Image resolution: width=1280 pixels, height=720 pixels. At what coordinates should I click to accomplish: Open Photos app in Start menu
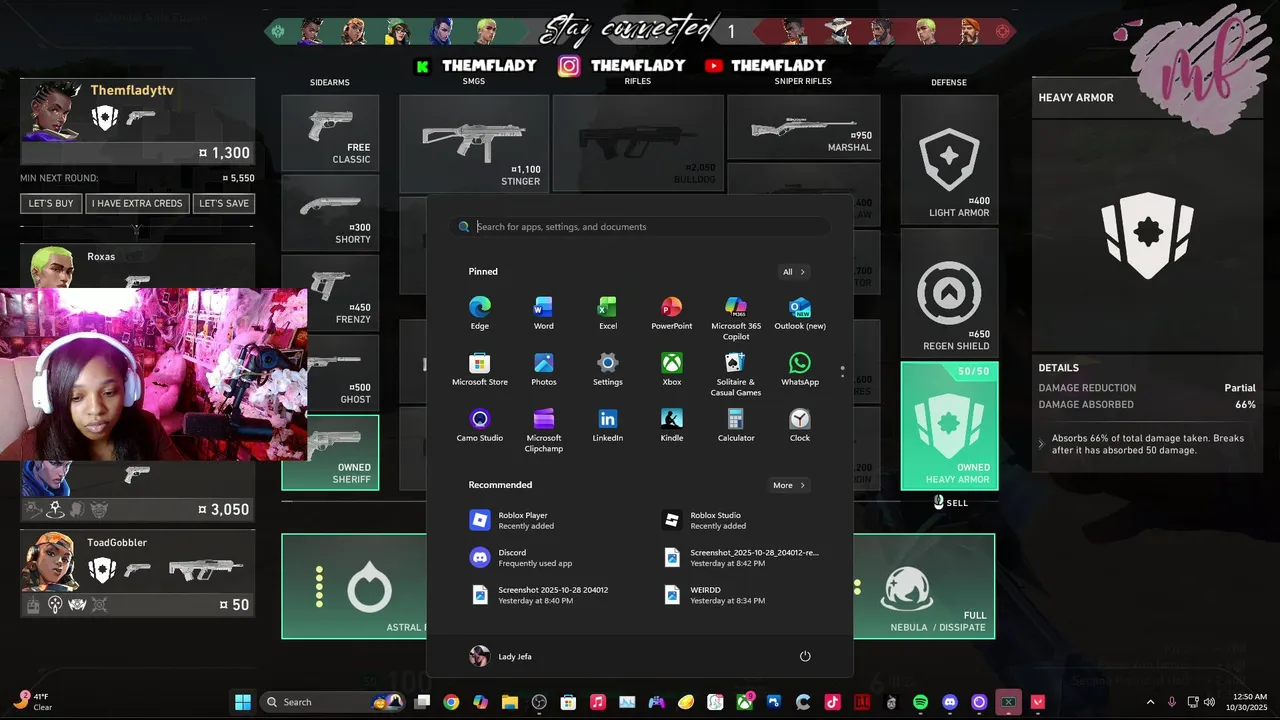[544, 369]
